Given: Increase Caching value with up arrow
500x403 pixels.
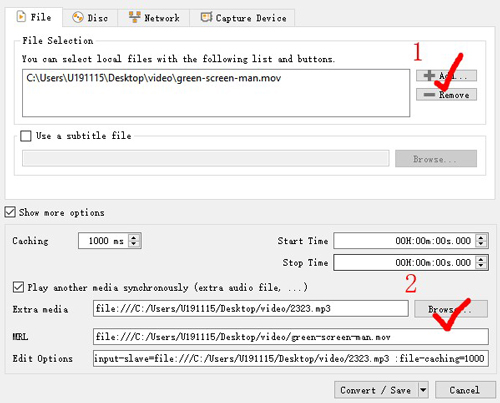Looking at the screenshot, I should pyautogui.click(x=134, y=237).
